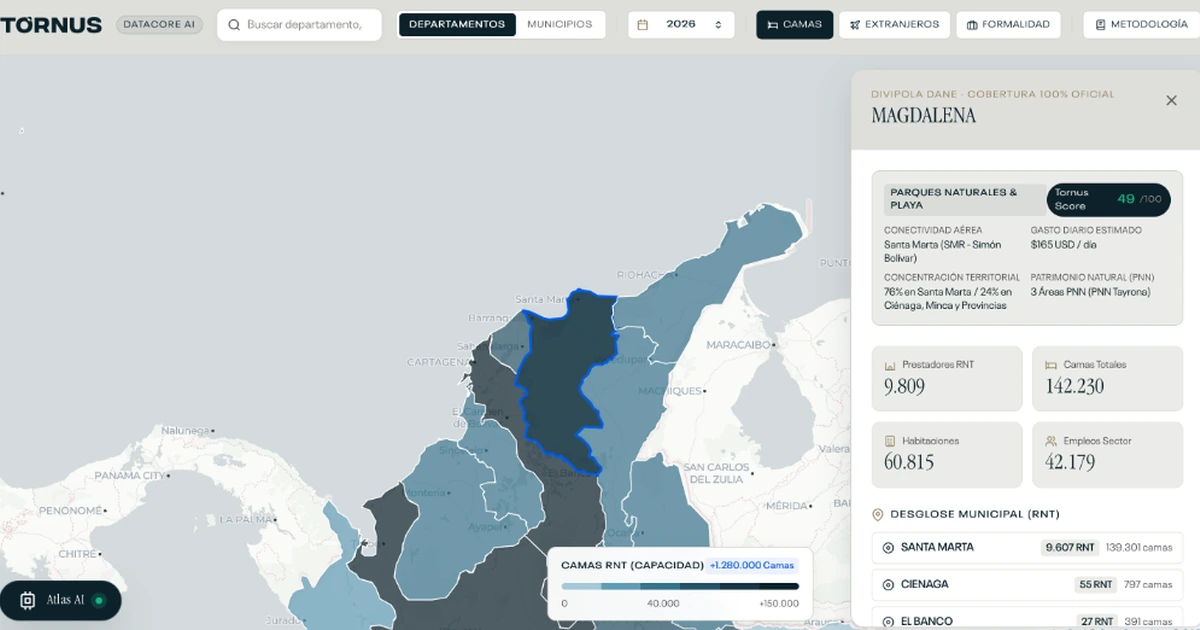
Task: Open the El Banco municipality row
Action: click(1027, 619)
